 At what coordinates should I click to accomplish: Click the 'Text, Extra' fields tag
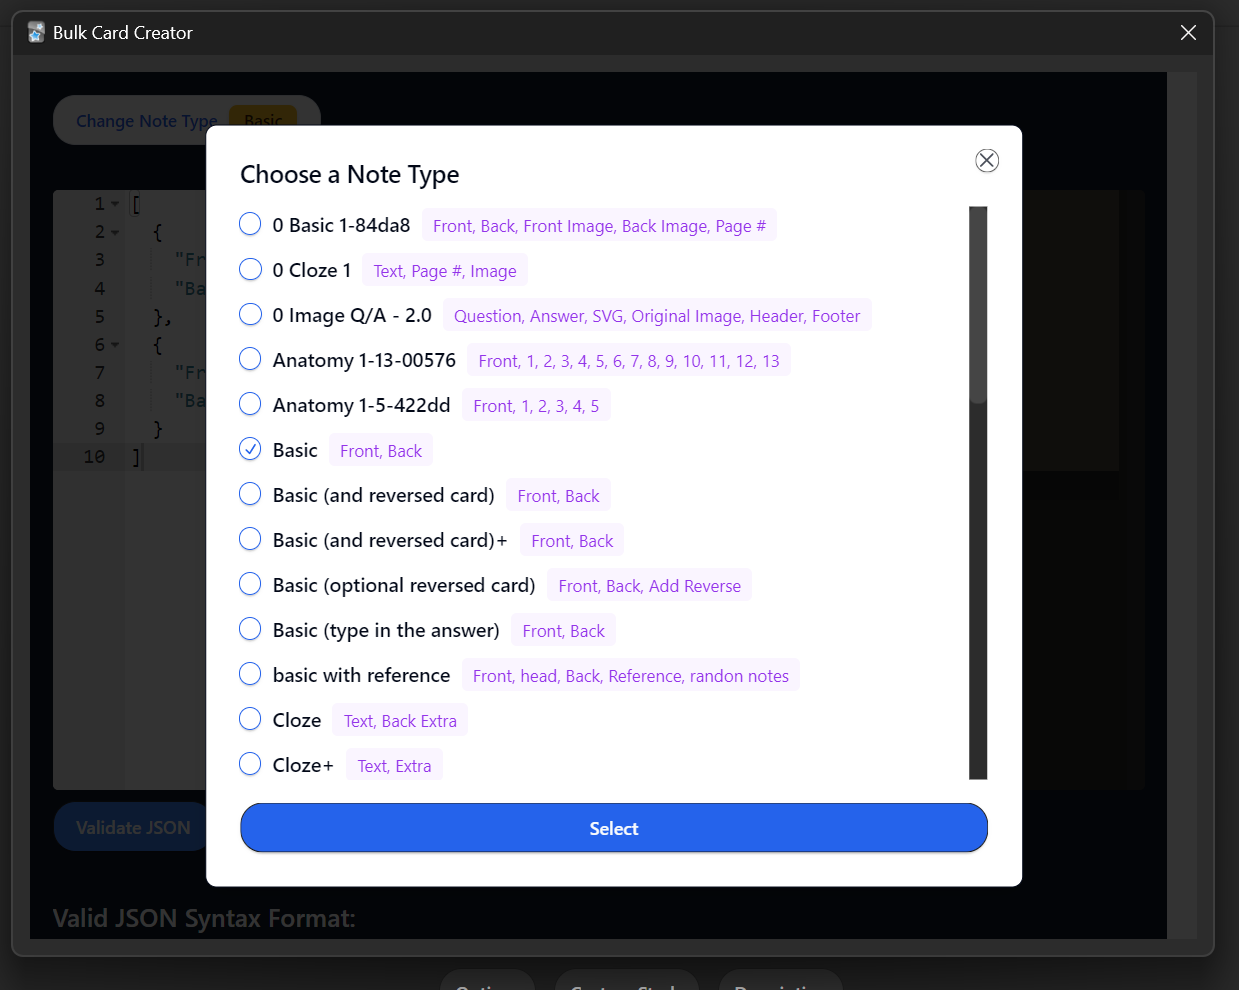(395, 766)
